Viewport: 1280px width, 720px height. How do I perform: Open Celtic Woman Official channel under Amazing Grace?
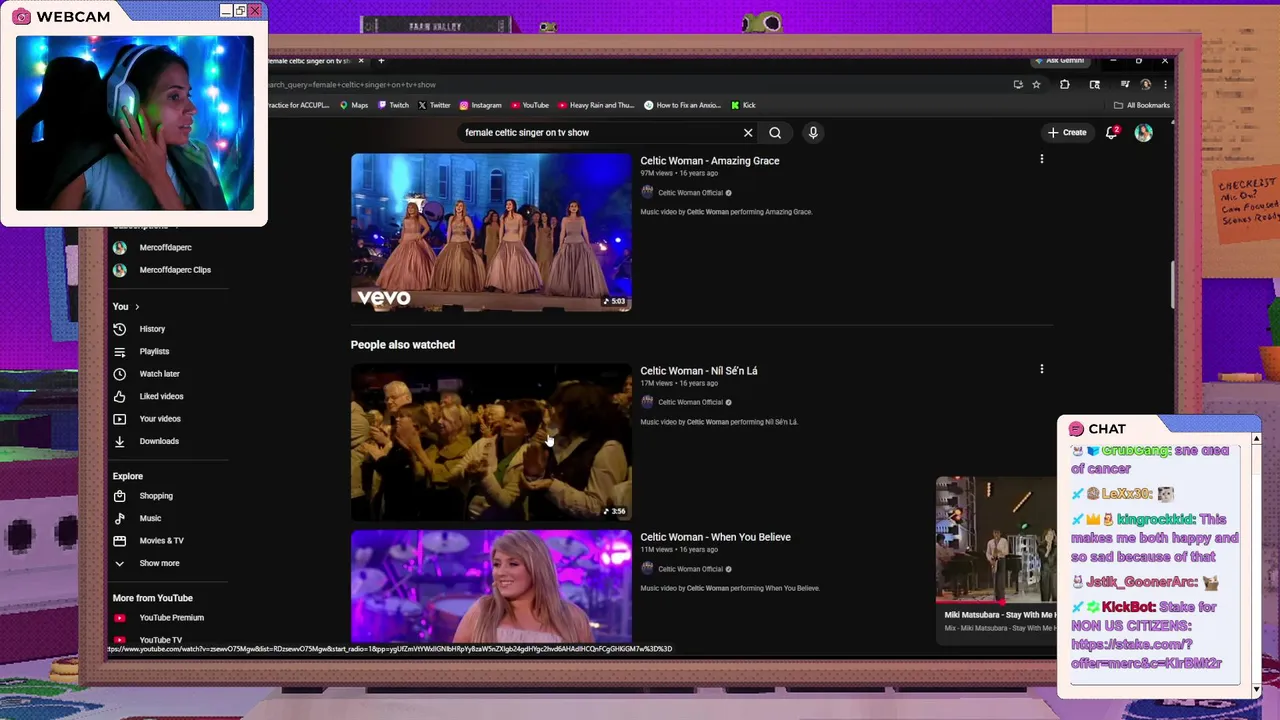690,193
